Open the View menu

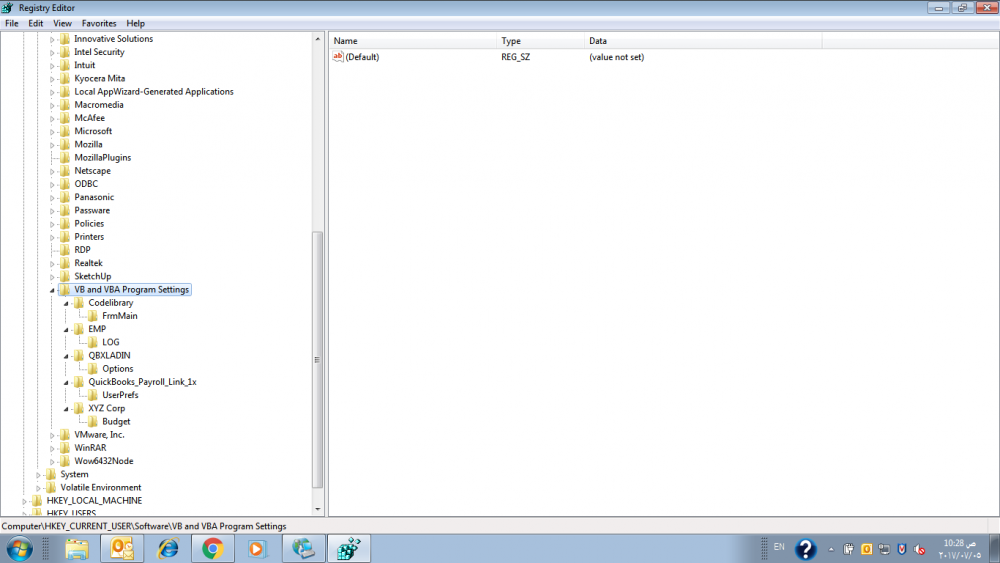[62, 24]
